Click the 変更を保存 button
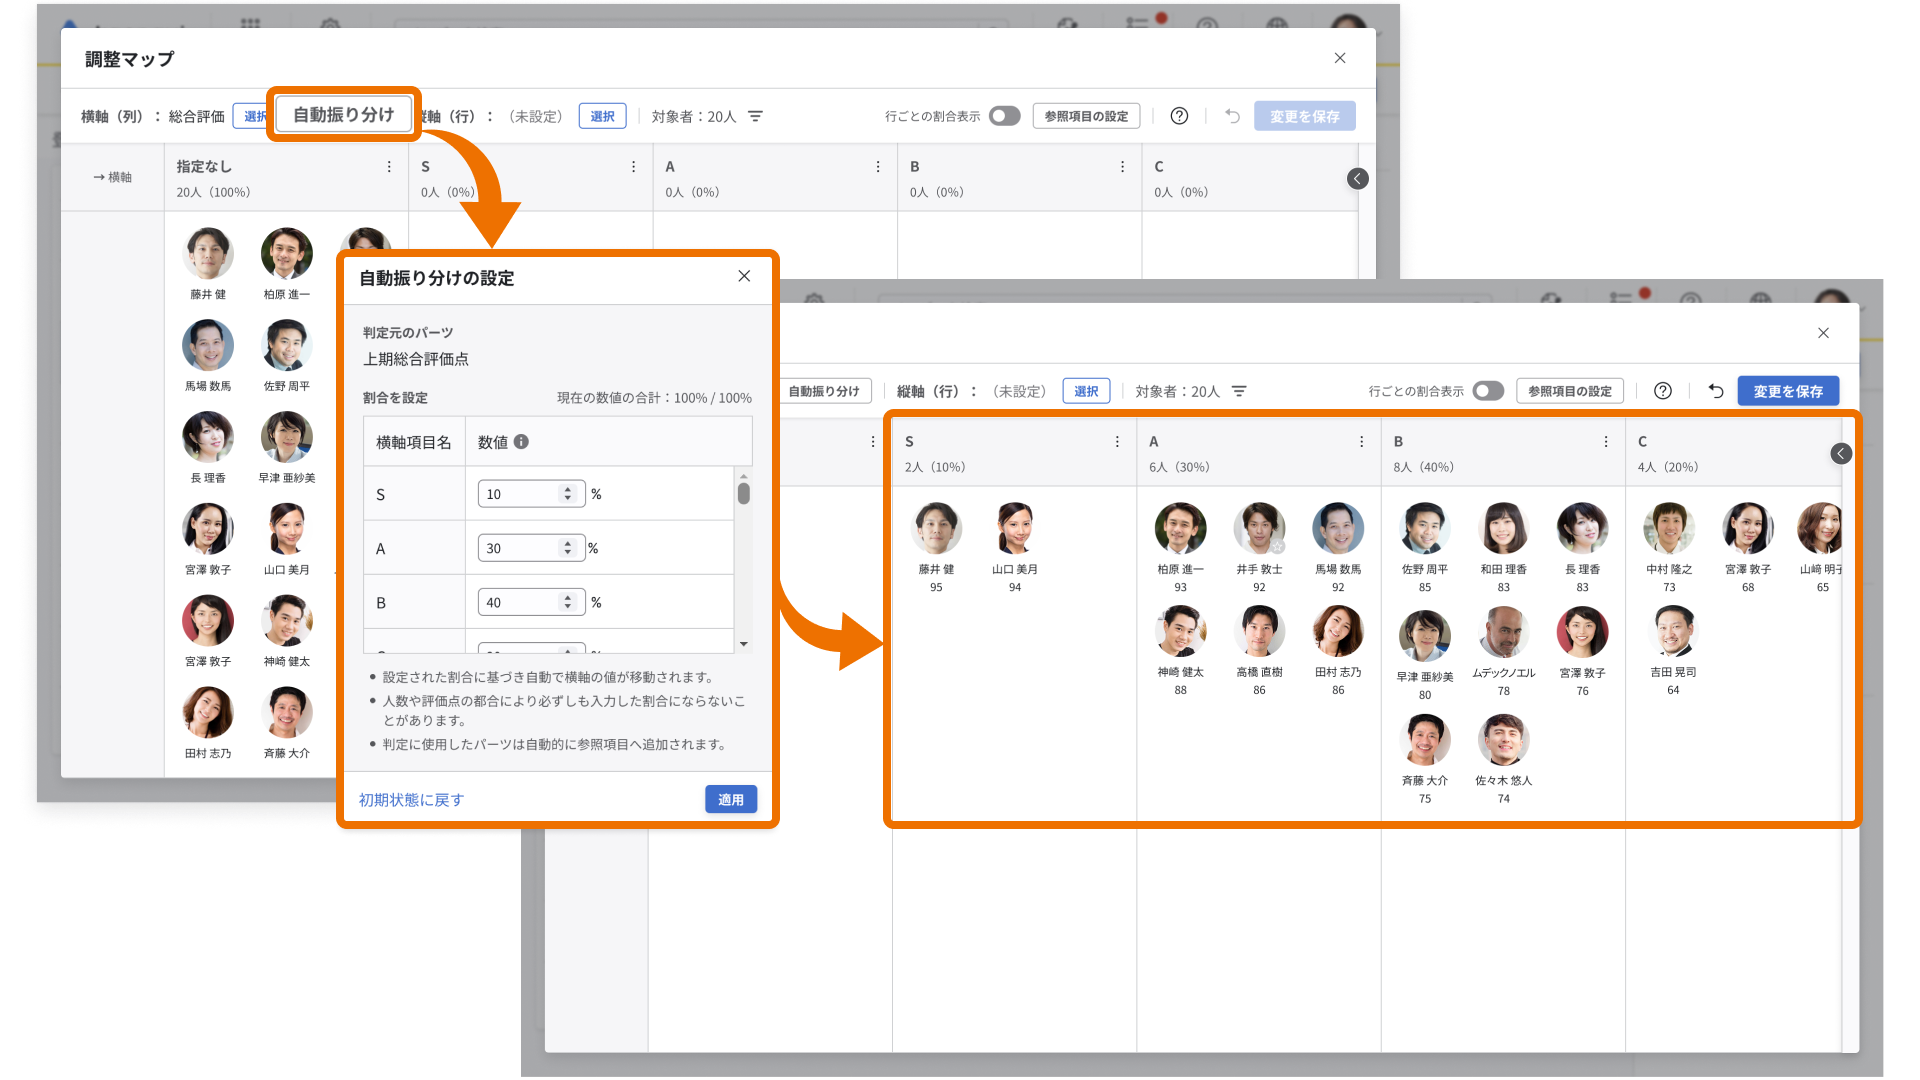 point(1788,391)
